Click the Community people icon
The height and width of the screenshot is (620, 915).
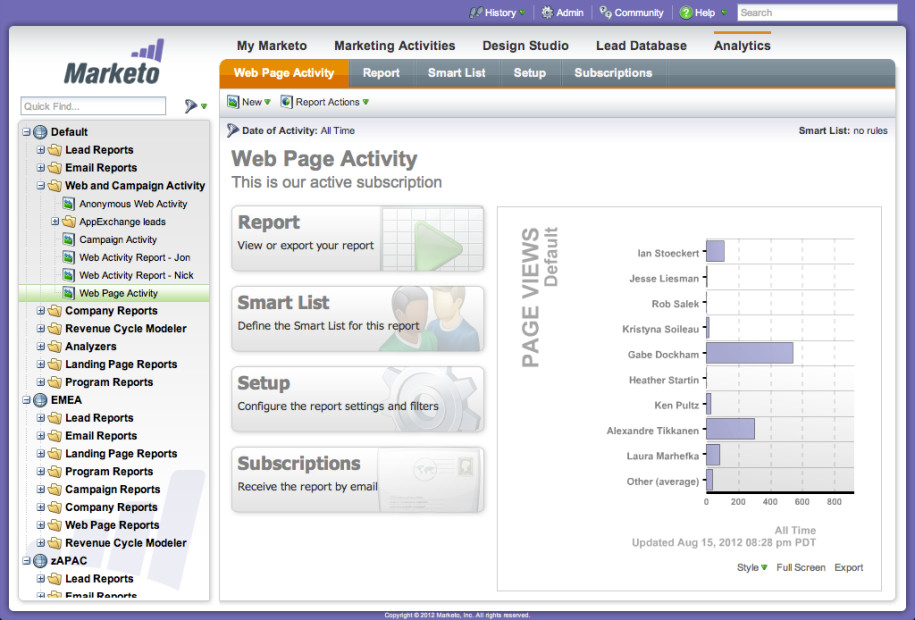tap(606, 13)
